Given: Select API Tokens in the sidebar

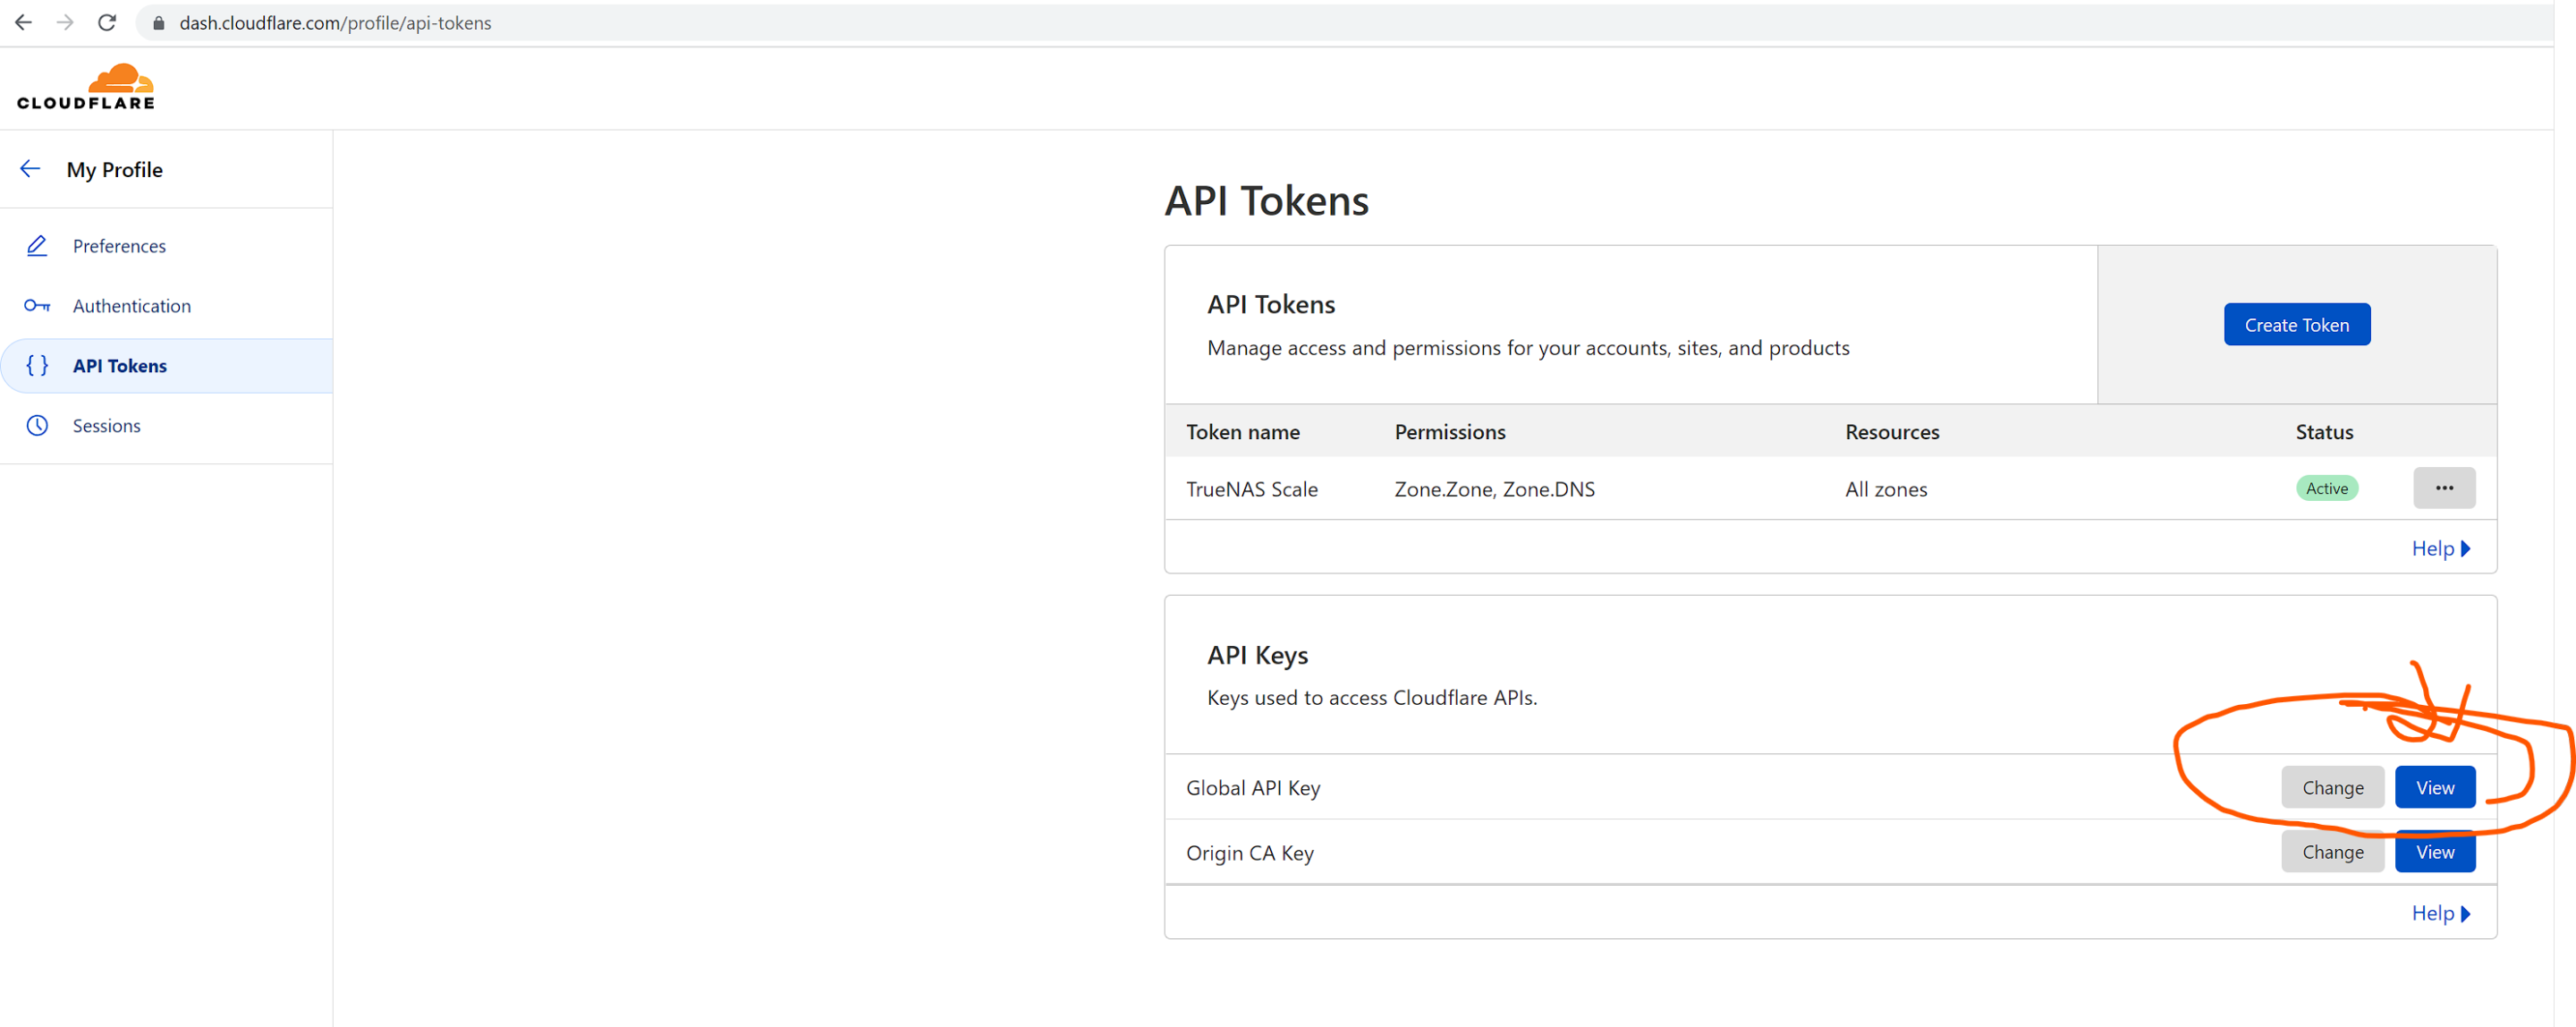Looking at the screenshot, I should click(166, 366).
